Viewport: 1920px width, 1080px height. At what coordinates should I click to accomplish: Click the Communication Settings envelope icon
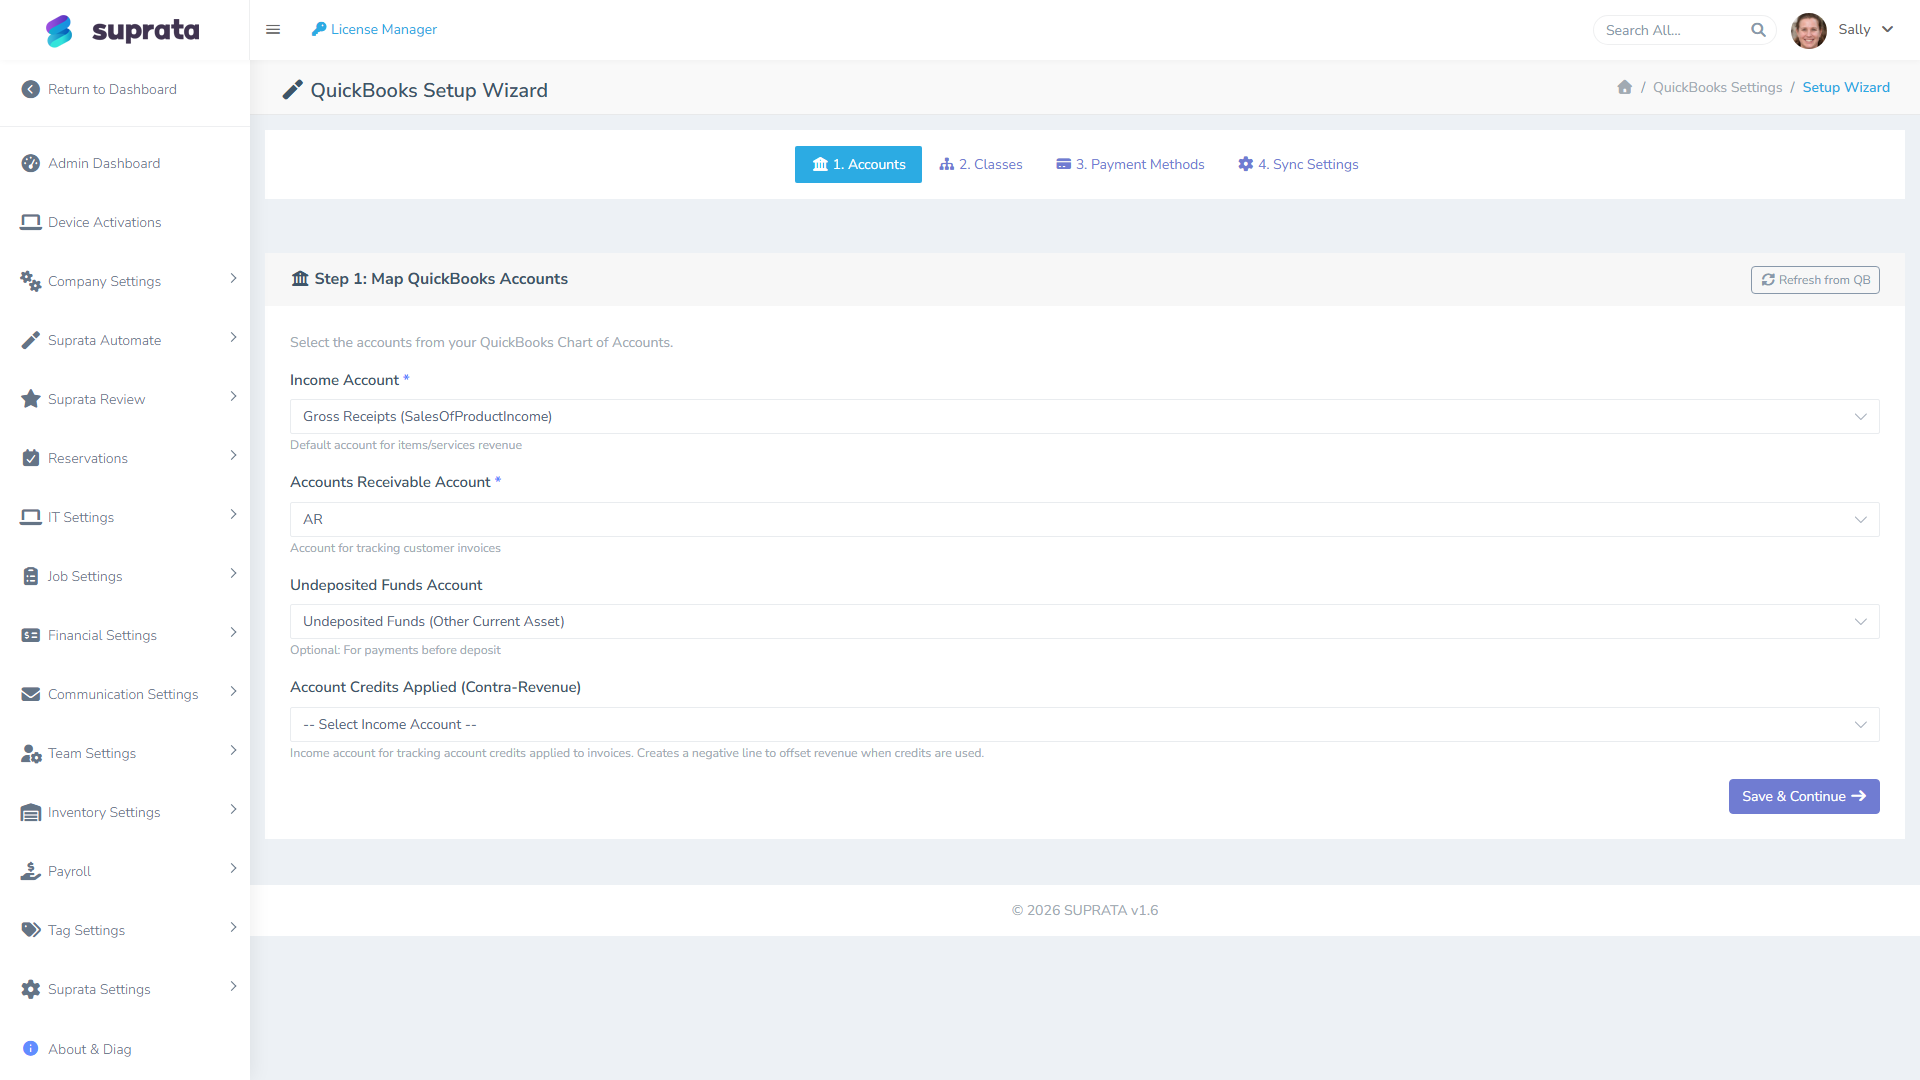pyautogui.click(x=31, y=694)
